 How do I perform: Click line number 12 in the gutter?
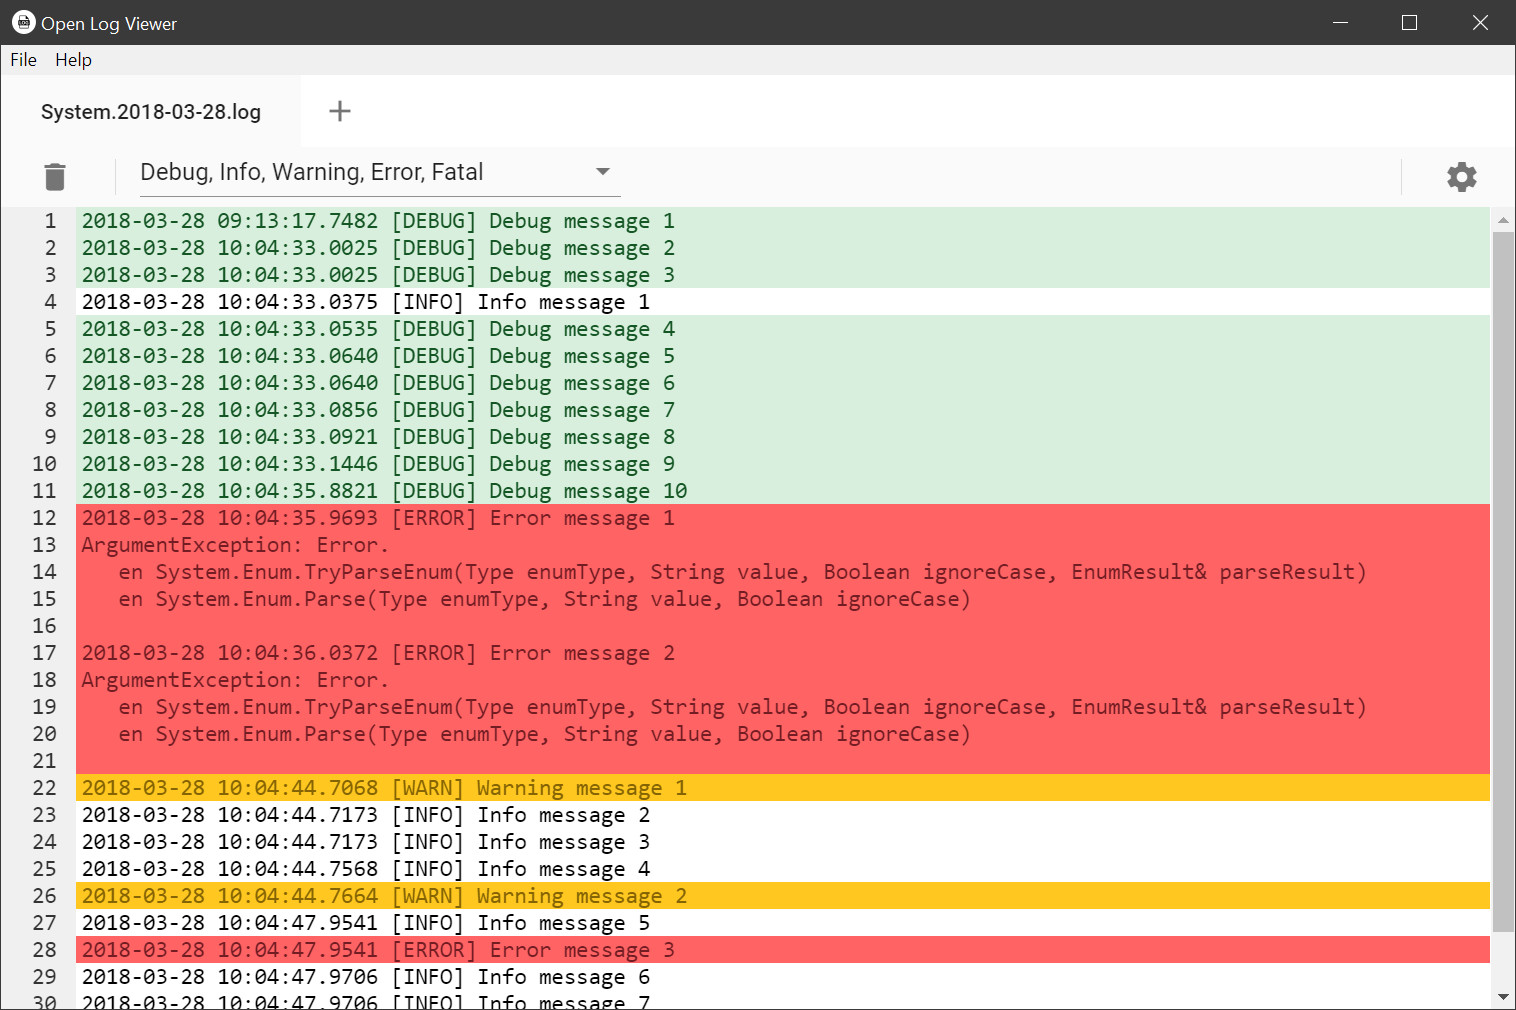(45, 518)
